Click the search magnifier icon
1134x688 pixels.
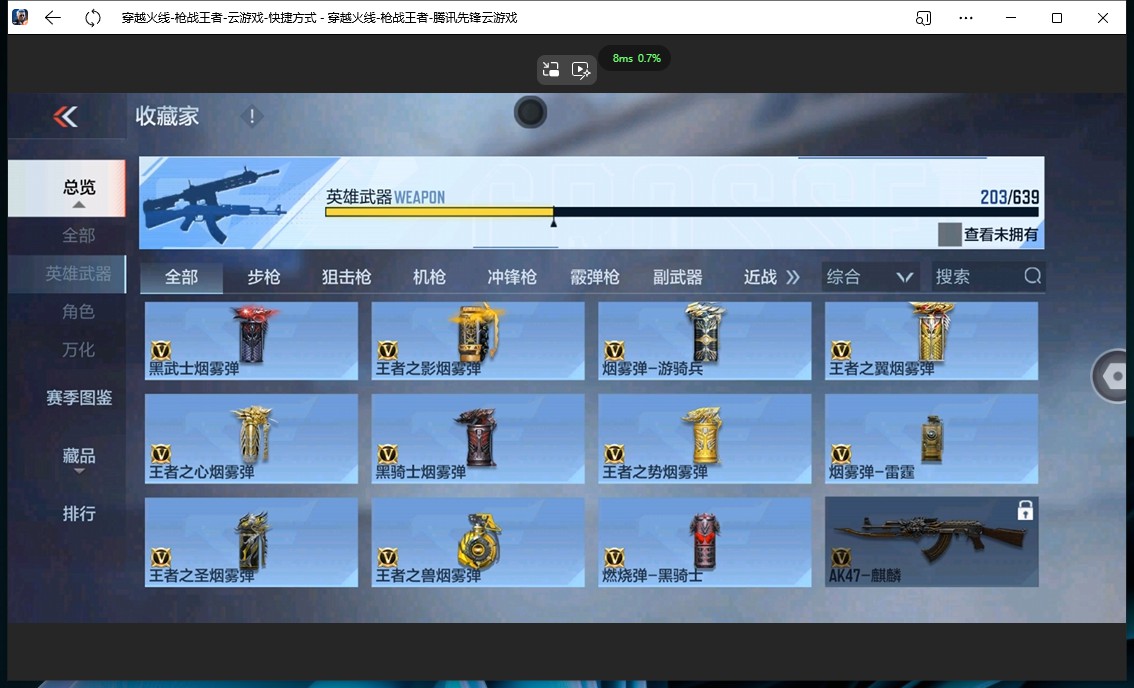click(1033, 276)
